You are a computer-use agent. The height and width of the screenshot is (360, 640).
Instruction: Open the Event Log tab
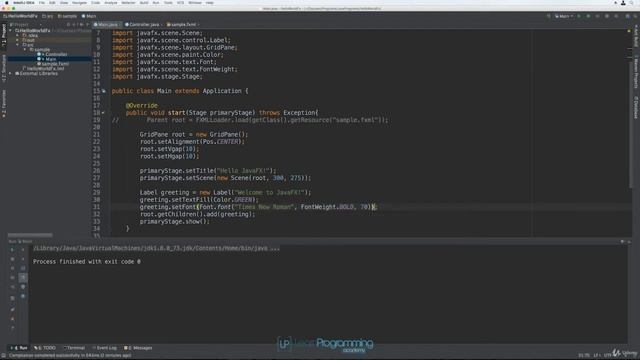[x=105, y=348]
